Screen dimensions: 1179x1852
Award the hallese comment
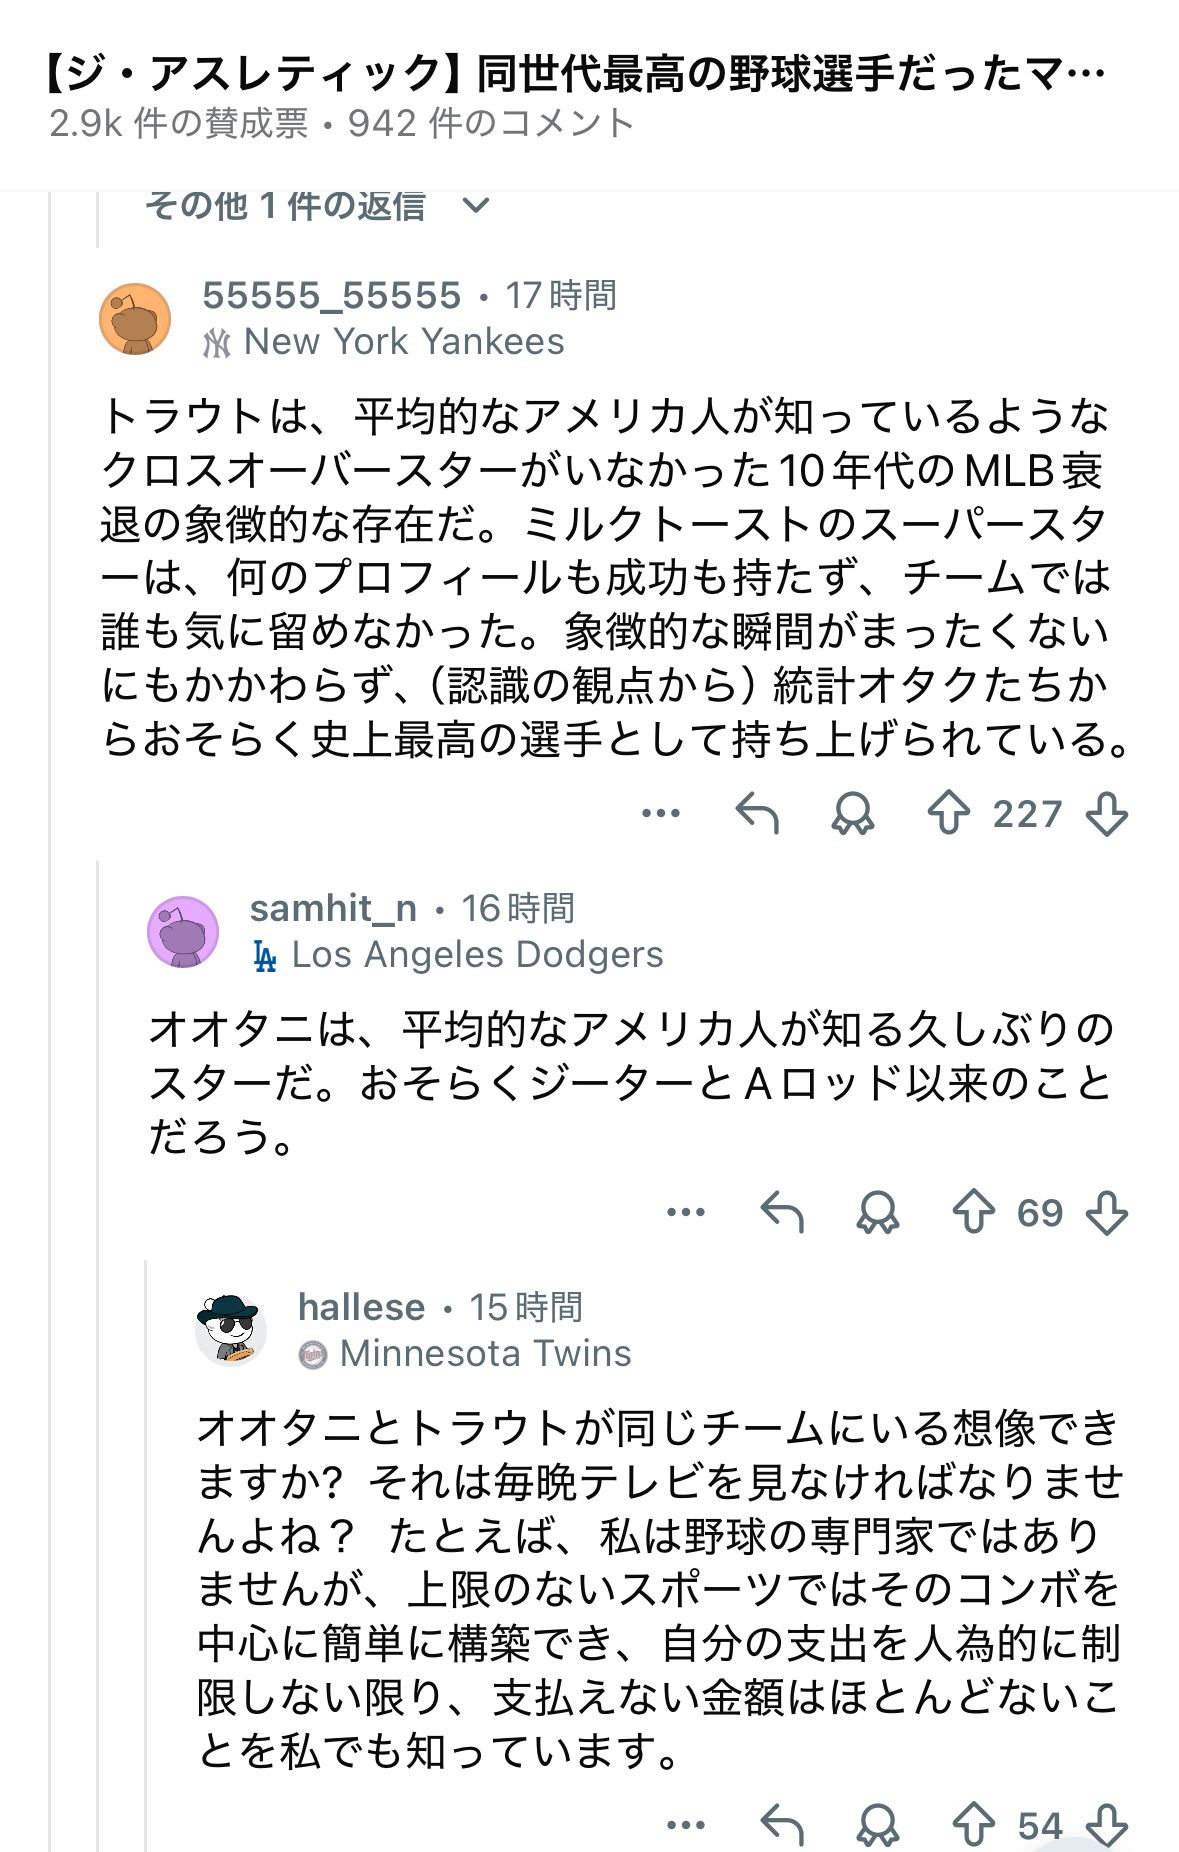878,1826
